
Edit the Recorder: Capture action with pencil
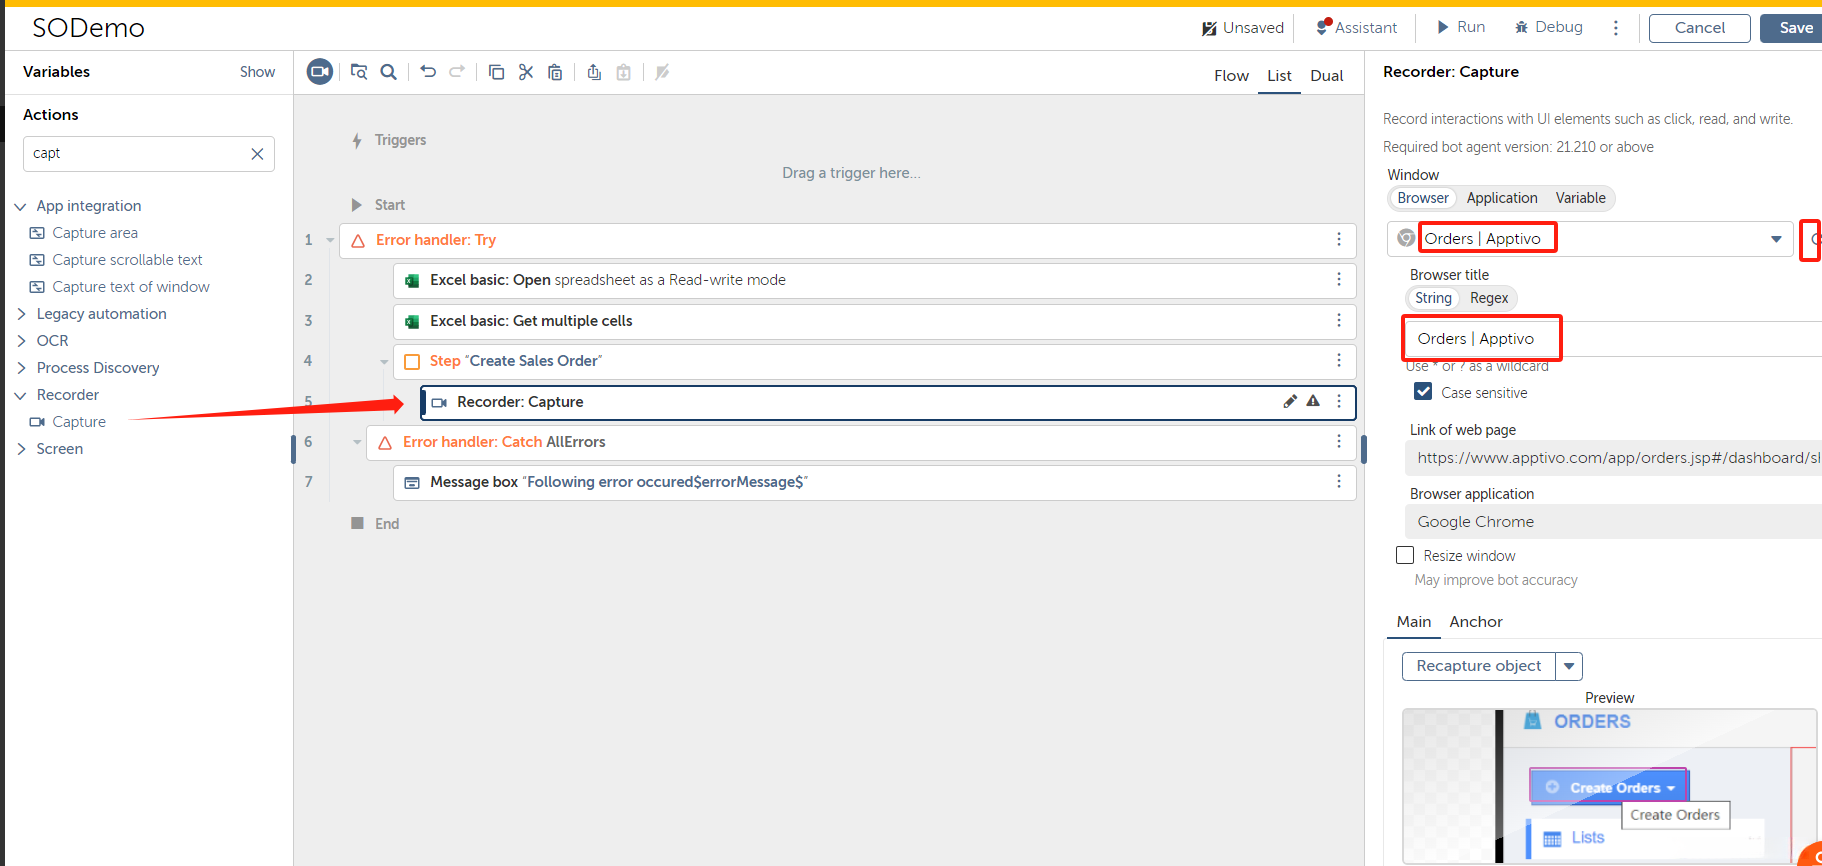point(1290,402)
